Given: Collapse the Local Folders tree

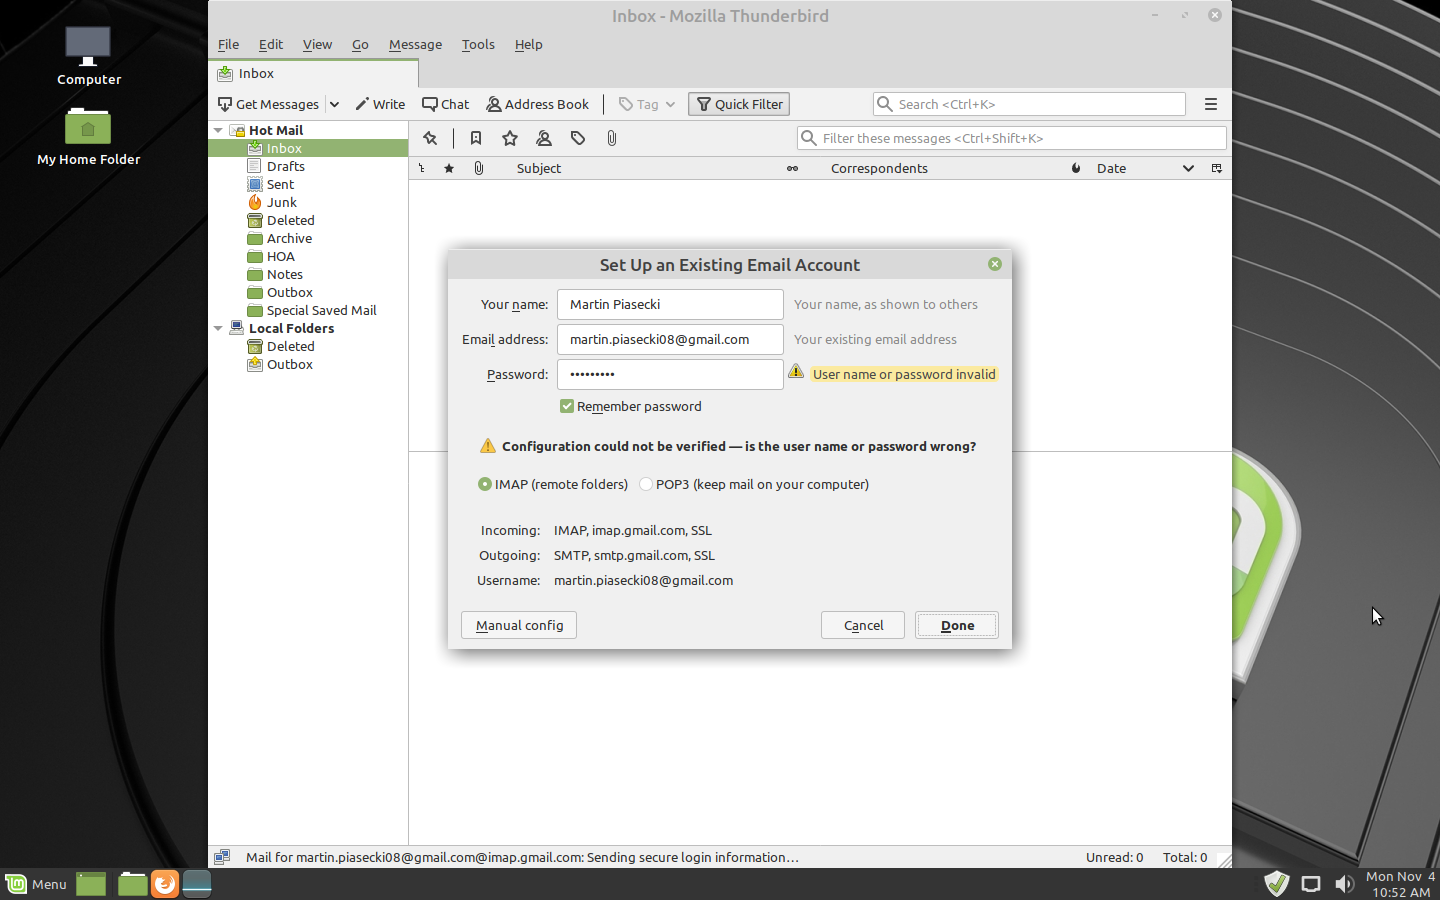Looking at the screenshot, I should click(x=218, y=328).
